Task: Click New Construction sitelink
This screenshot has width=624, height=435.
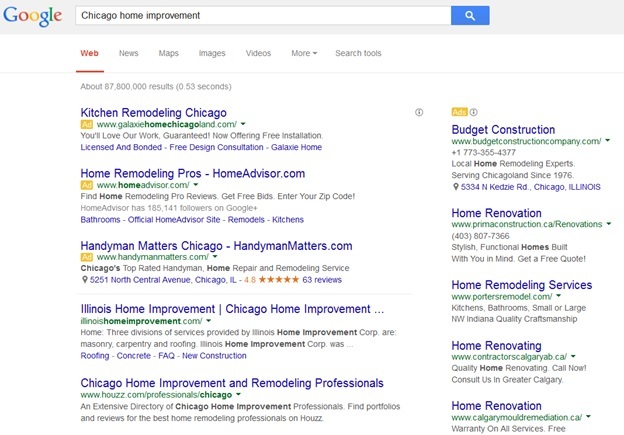Action: coord(214,356)
